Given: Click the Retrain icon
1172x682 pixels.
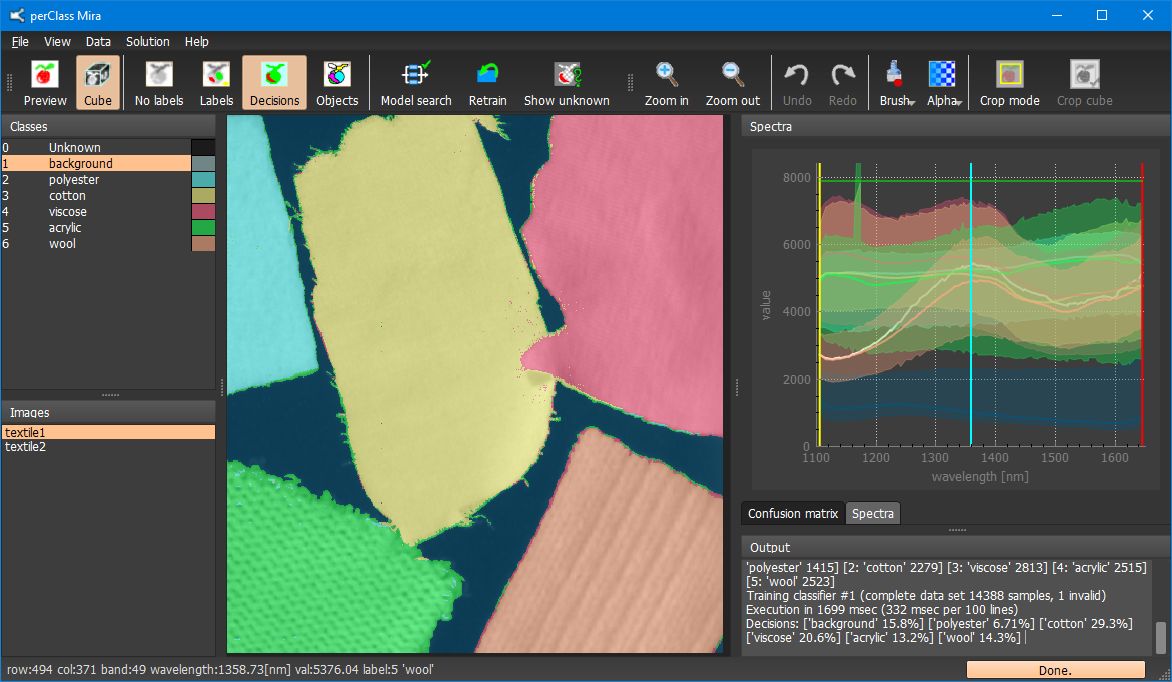Looking at the screenshot, I should coord(488,82).
